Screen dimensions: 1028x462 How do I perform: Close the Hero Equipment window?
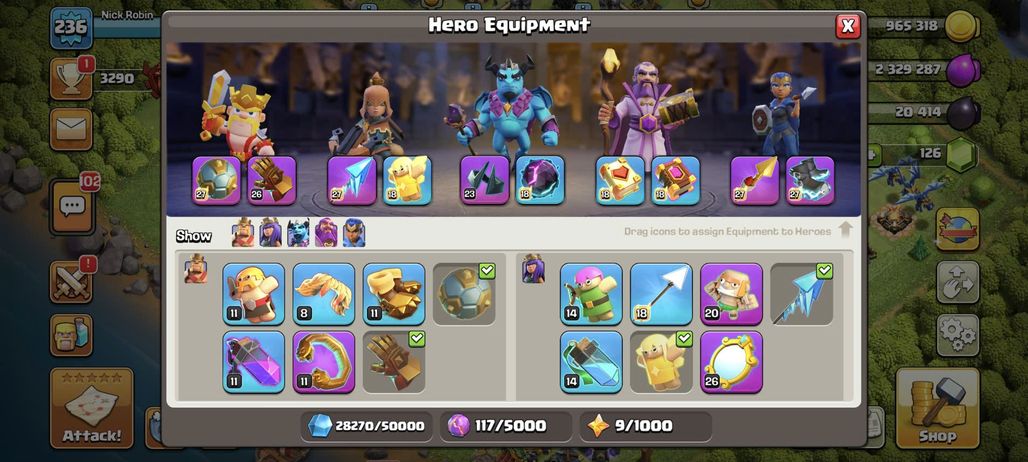(848, 26)
